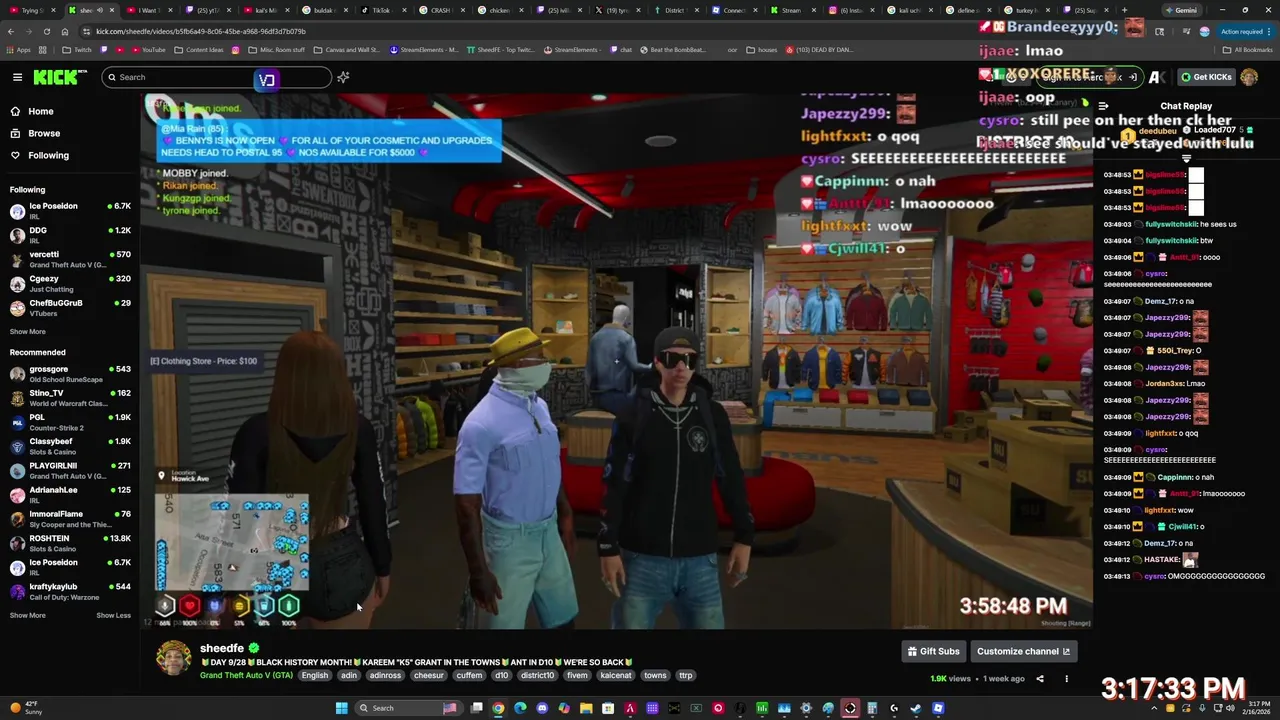The image size is (1280, 720).
Task: Collapse recommended list with Show Less
Action: click(113, 615)
